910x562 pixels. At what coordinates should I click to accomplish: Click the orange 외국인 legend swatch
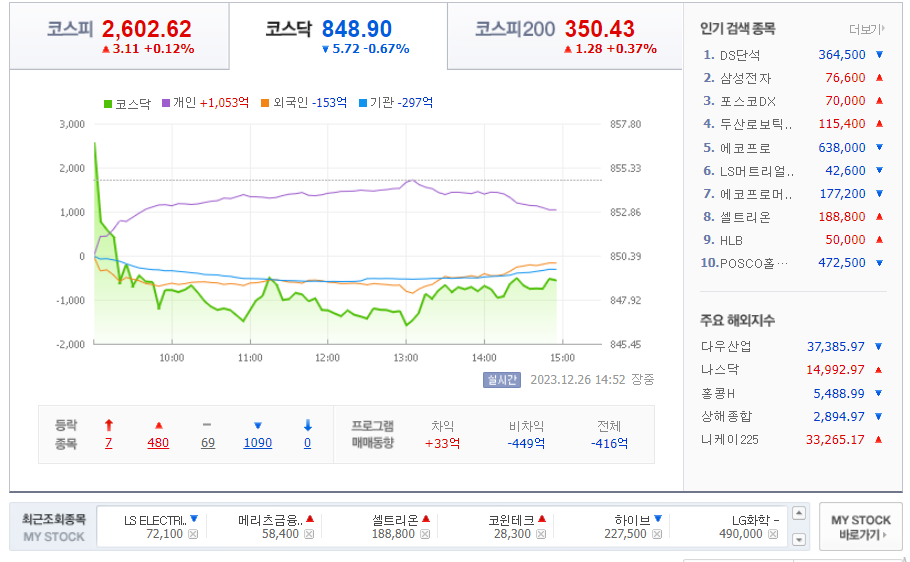pos(265,103)
